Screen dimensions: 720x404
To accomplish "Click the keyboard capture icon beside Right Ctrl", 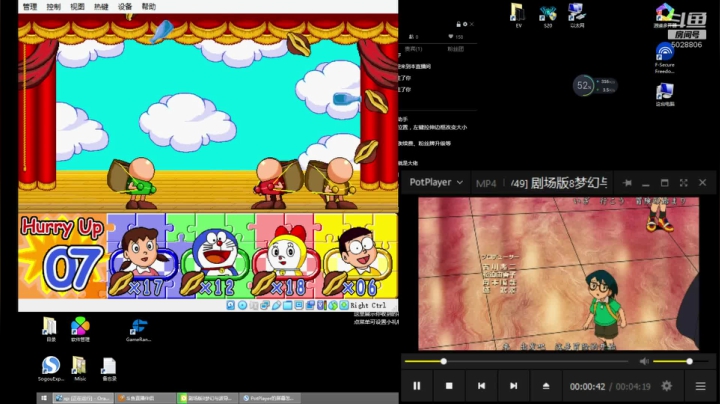I will (344, 305).
